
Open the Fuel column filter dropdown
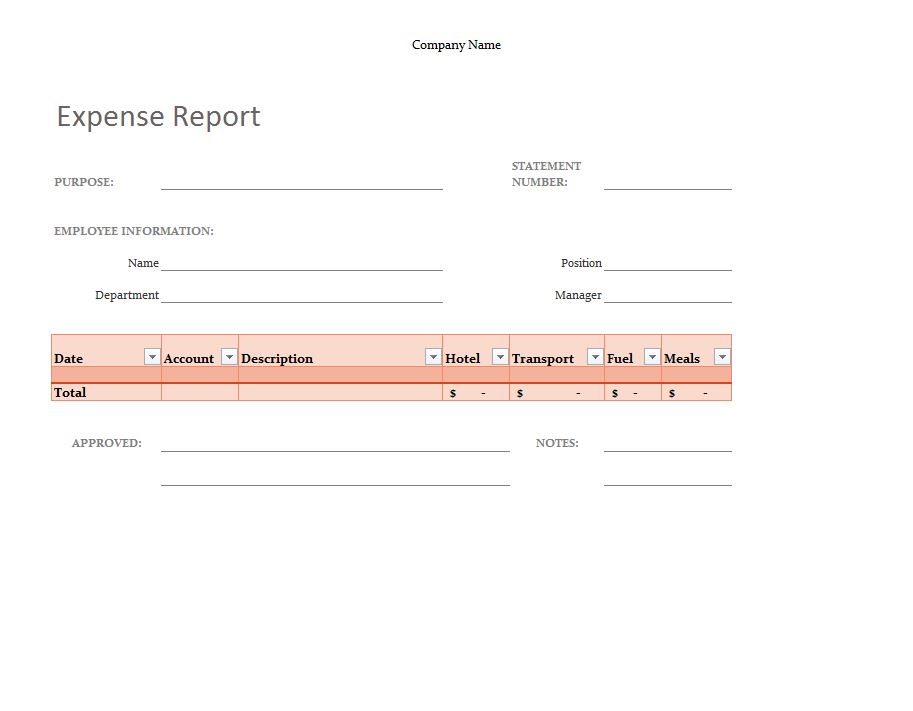pos(652,356)
